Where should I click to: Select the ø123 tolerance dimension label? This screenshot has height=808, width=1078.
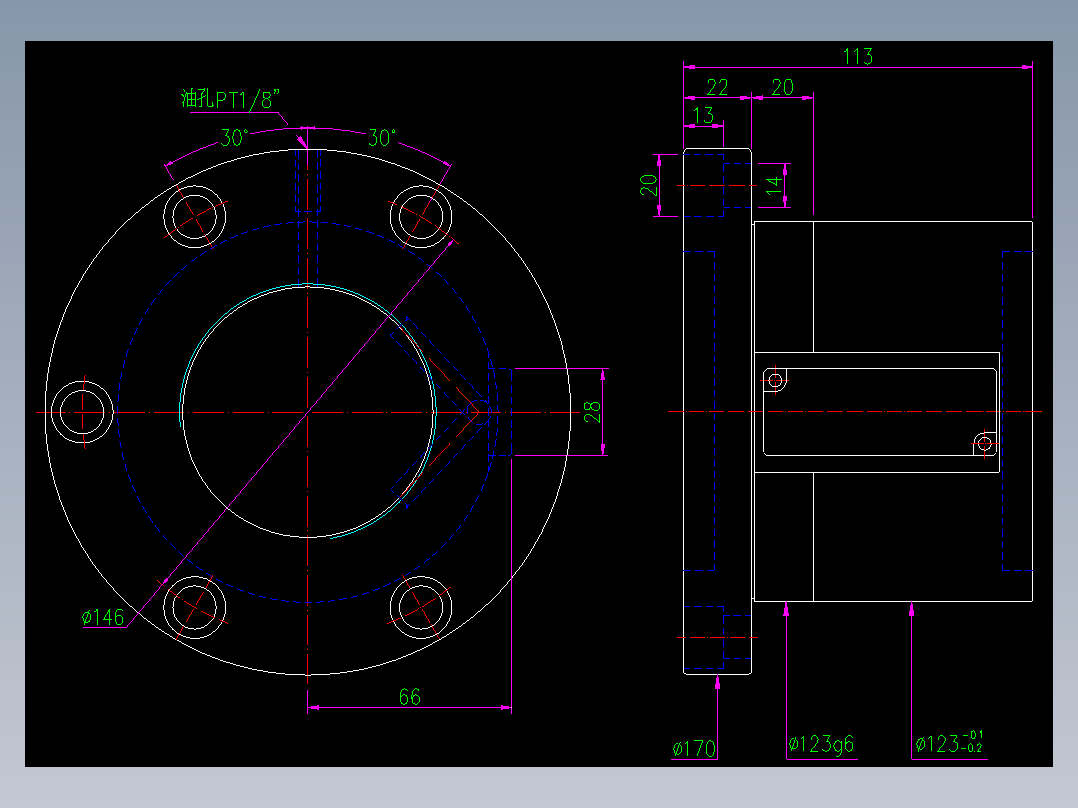[949, 743]
